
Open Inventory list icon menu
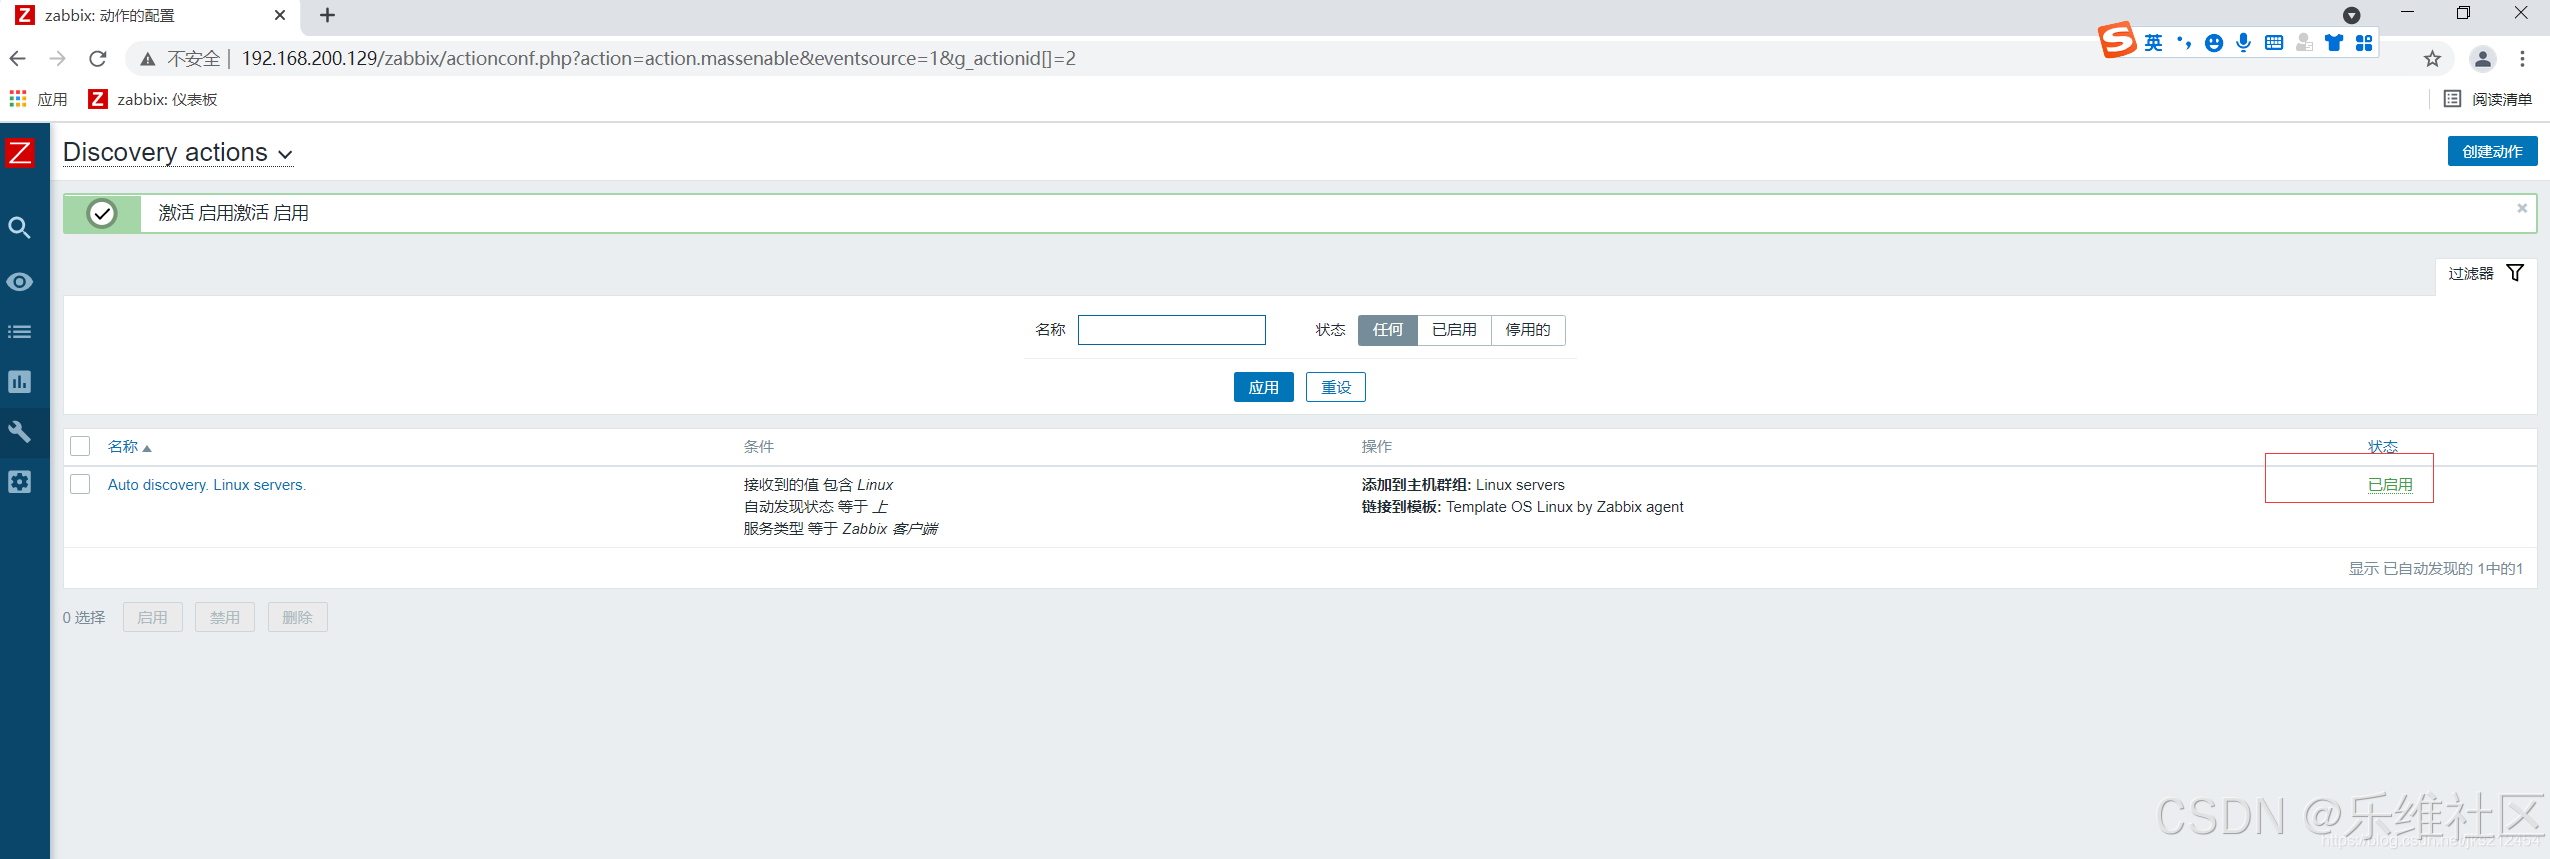click(19, 332)
